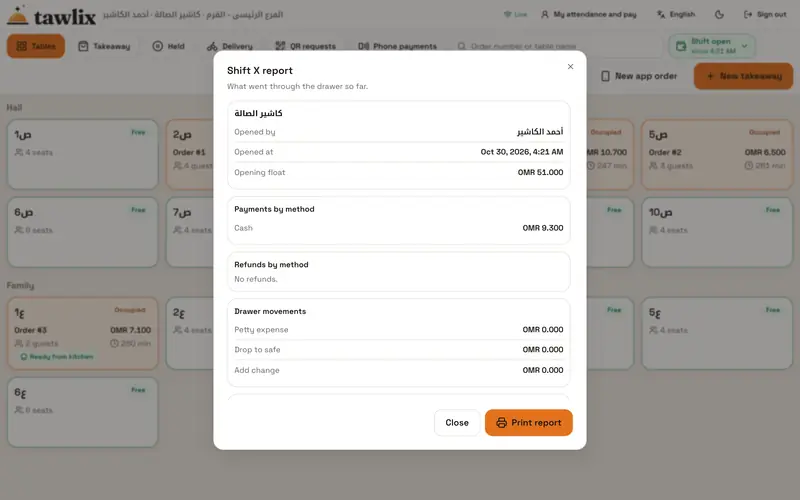Select occupied family table with Order #3
800x500 pixels.
coord(83,334)
